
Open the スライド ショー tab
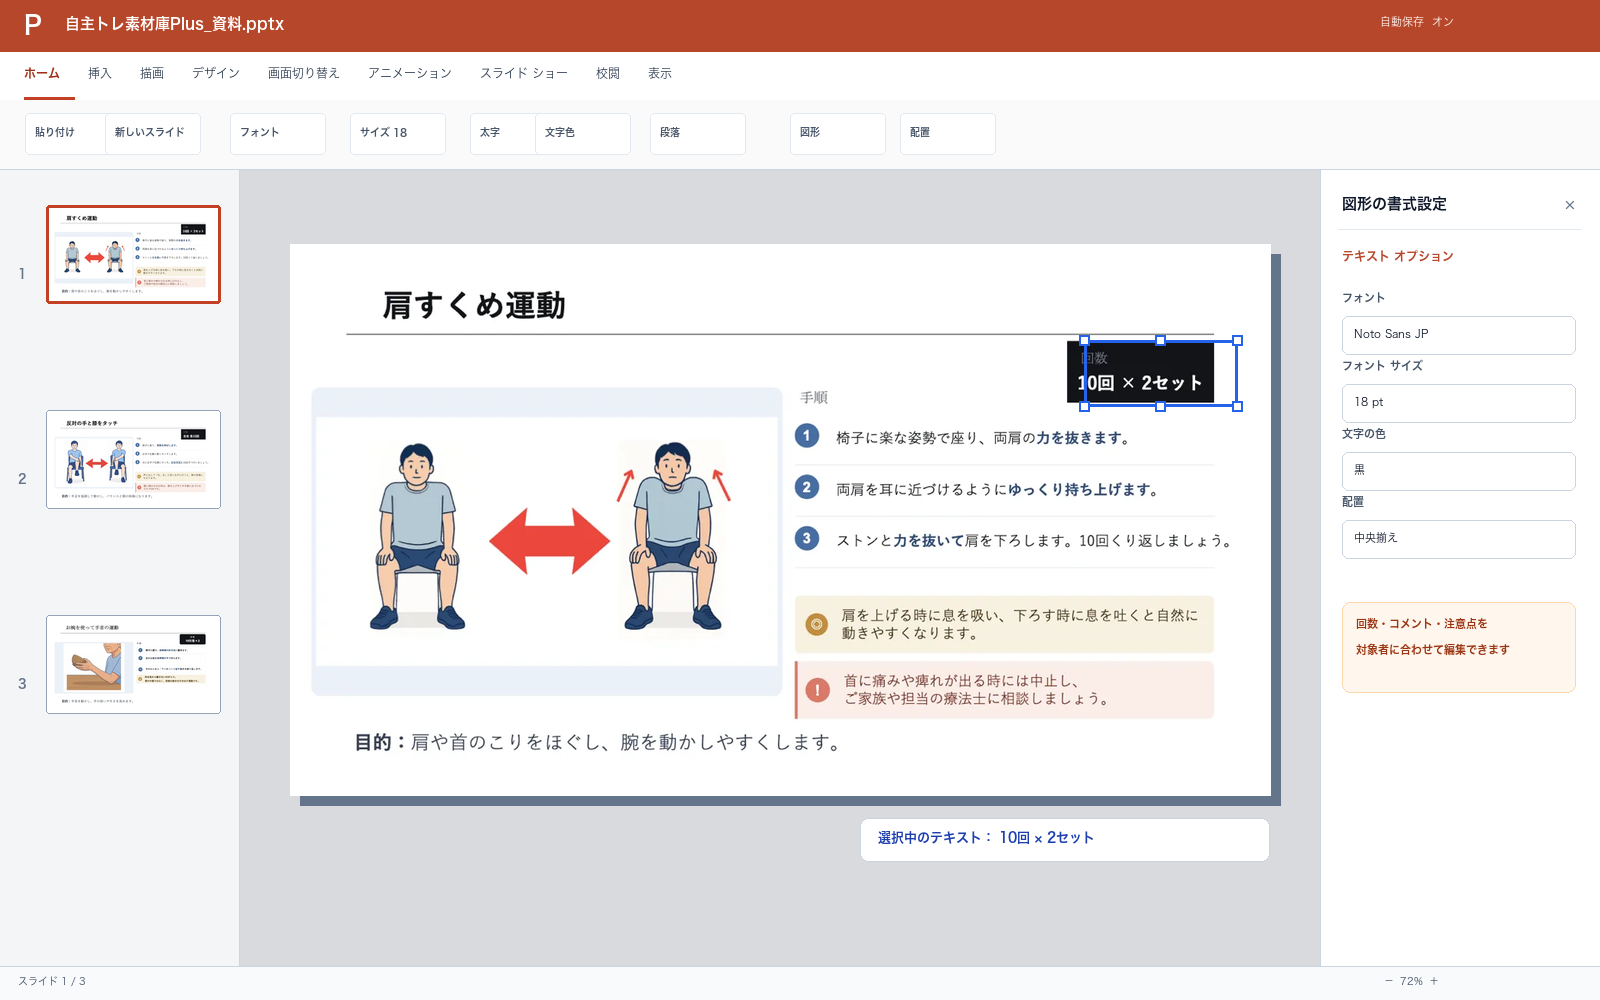coord(524,73)
